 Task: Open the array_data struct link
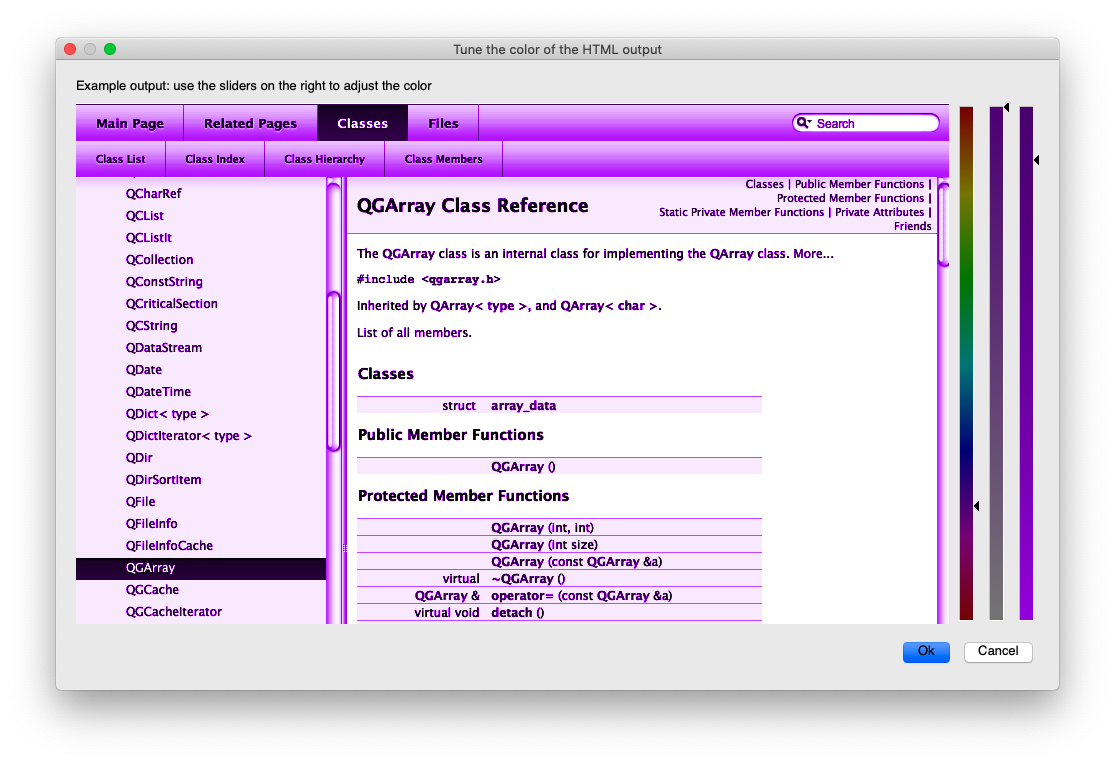click(x=523, y=406)
